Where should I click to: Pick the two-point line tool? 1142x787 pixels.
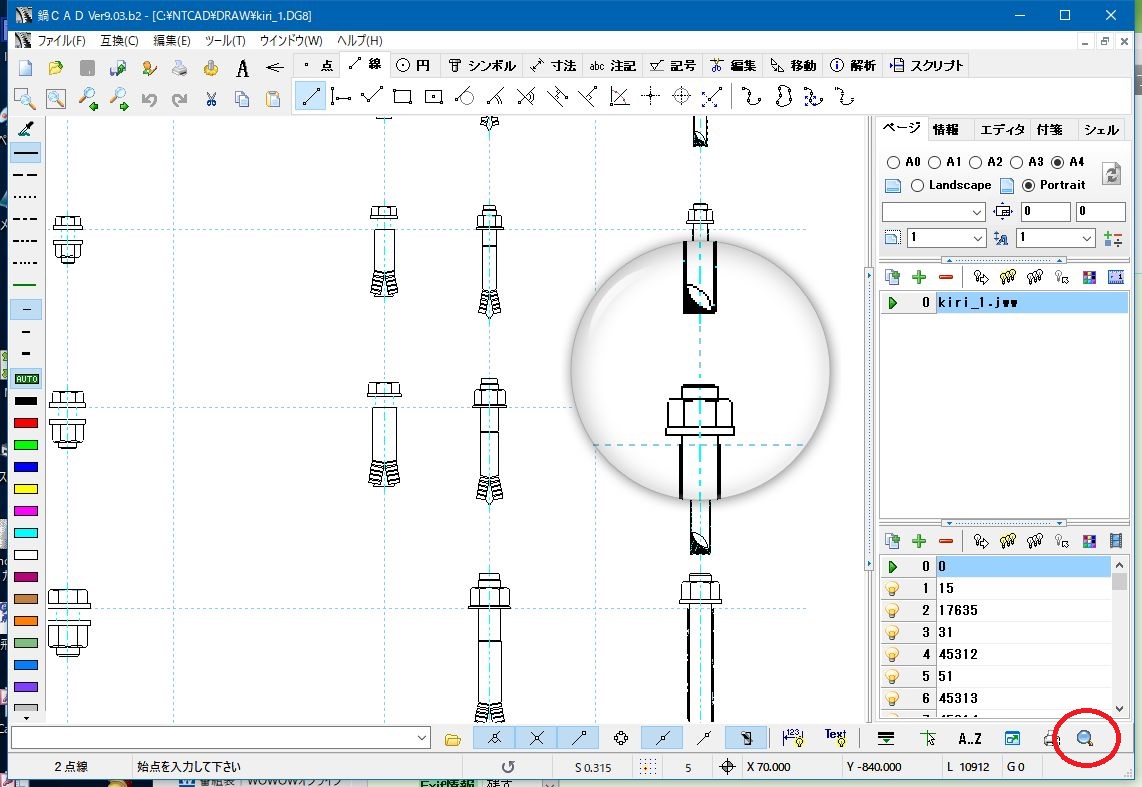point(310,96)
